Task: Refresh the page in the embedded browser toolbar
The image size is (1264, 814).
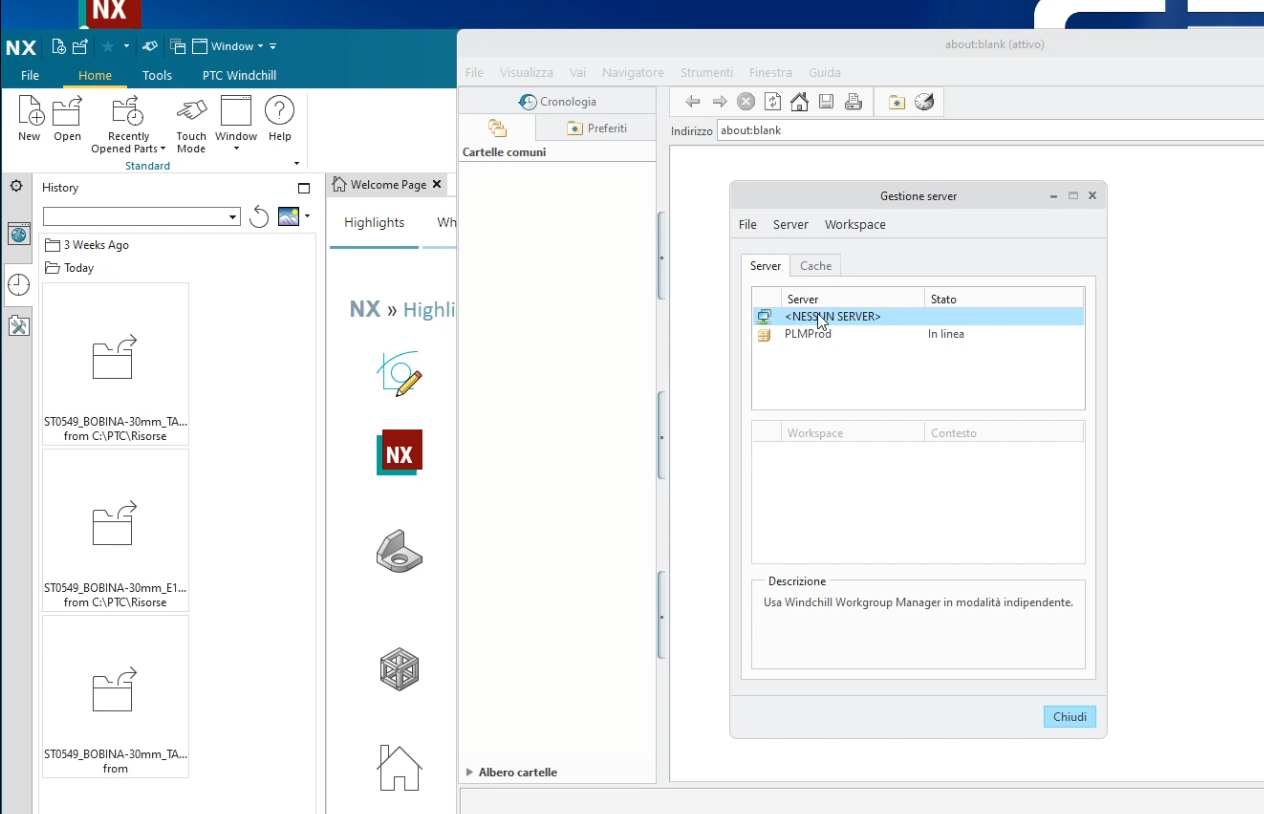Action: (x=771, y=101)
